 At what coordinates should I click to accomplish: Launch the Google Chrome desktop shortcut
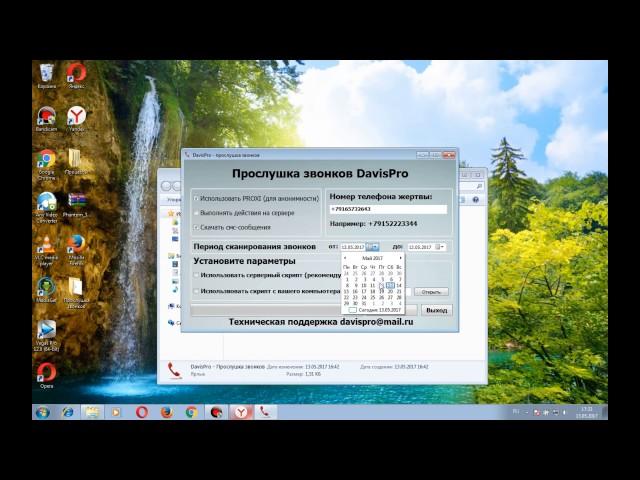click(47, 164)
